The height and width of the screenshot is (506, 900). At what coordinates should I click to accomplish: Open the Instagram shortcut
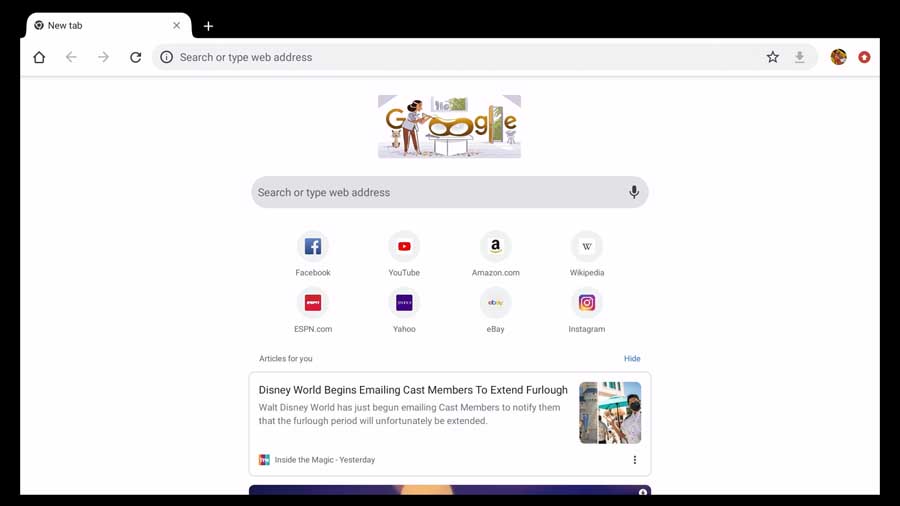pos(587,312)
